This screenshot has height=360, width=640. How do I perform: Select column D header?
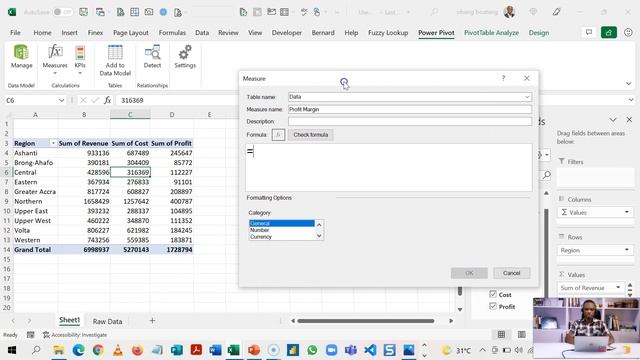coord(171,115)
